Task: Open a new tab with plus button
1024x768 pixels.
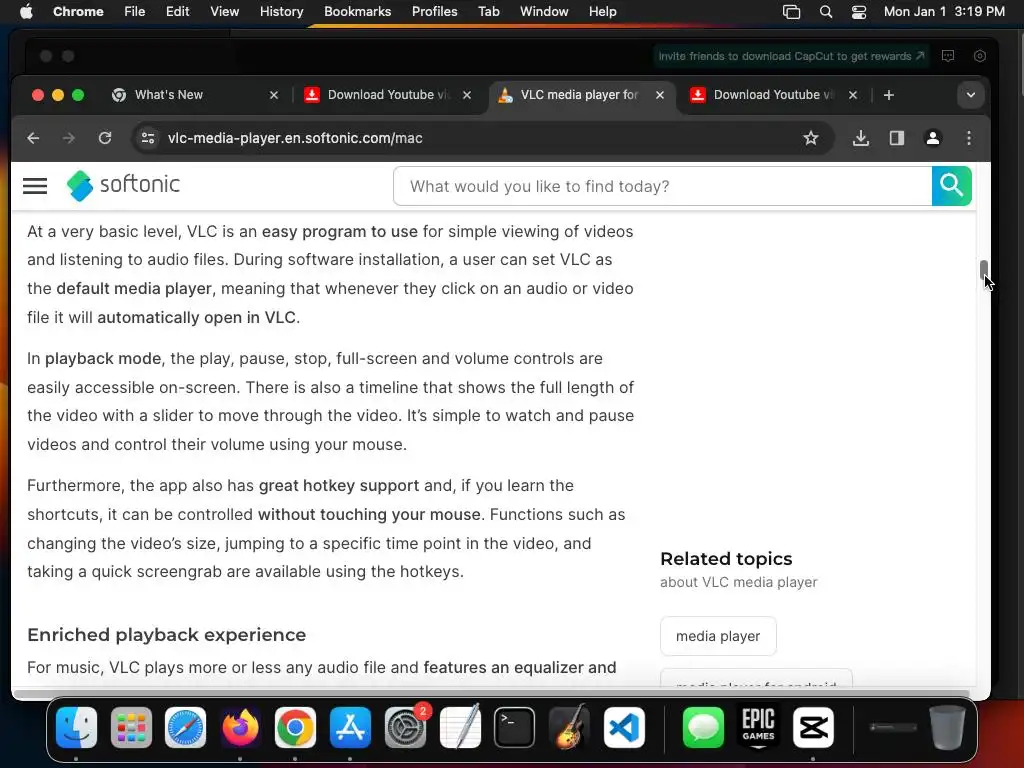Action: click(888, 95)
